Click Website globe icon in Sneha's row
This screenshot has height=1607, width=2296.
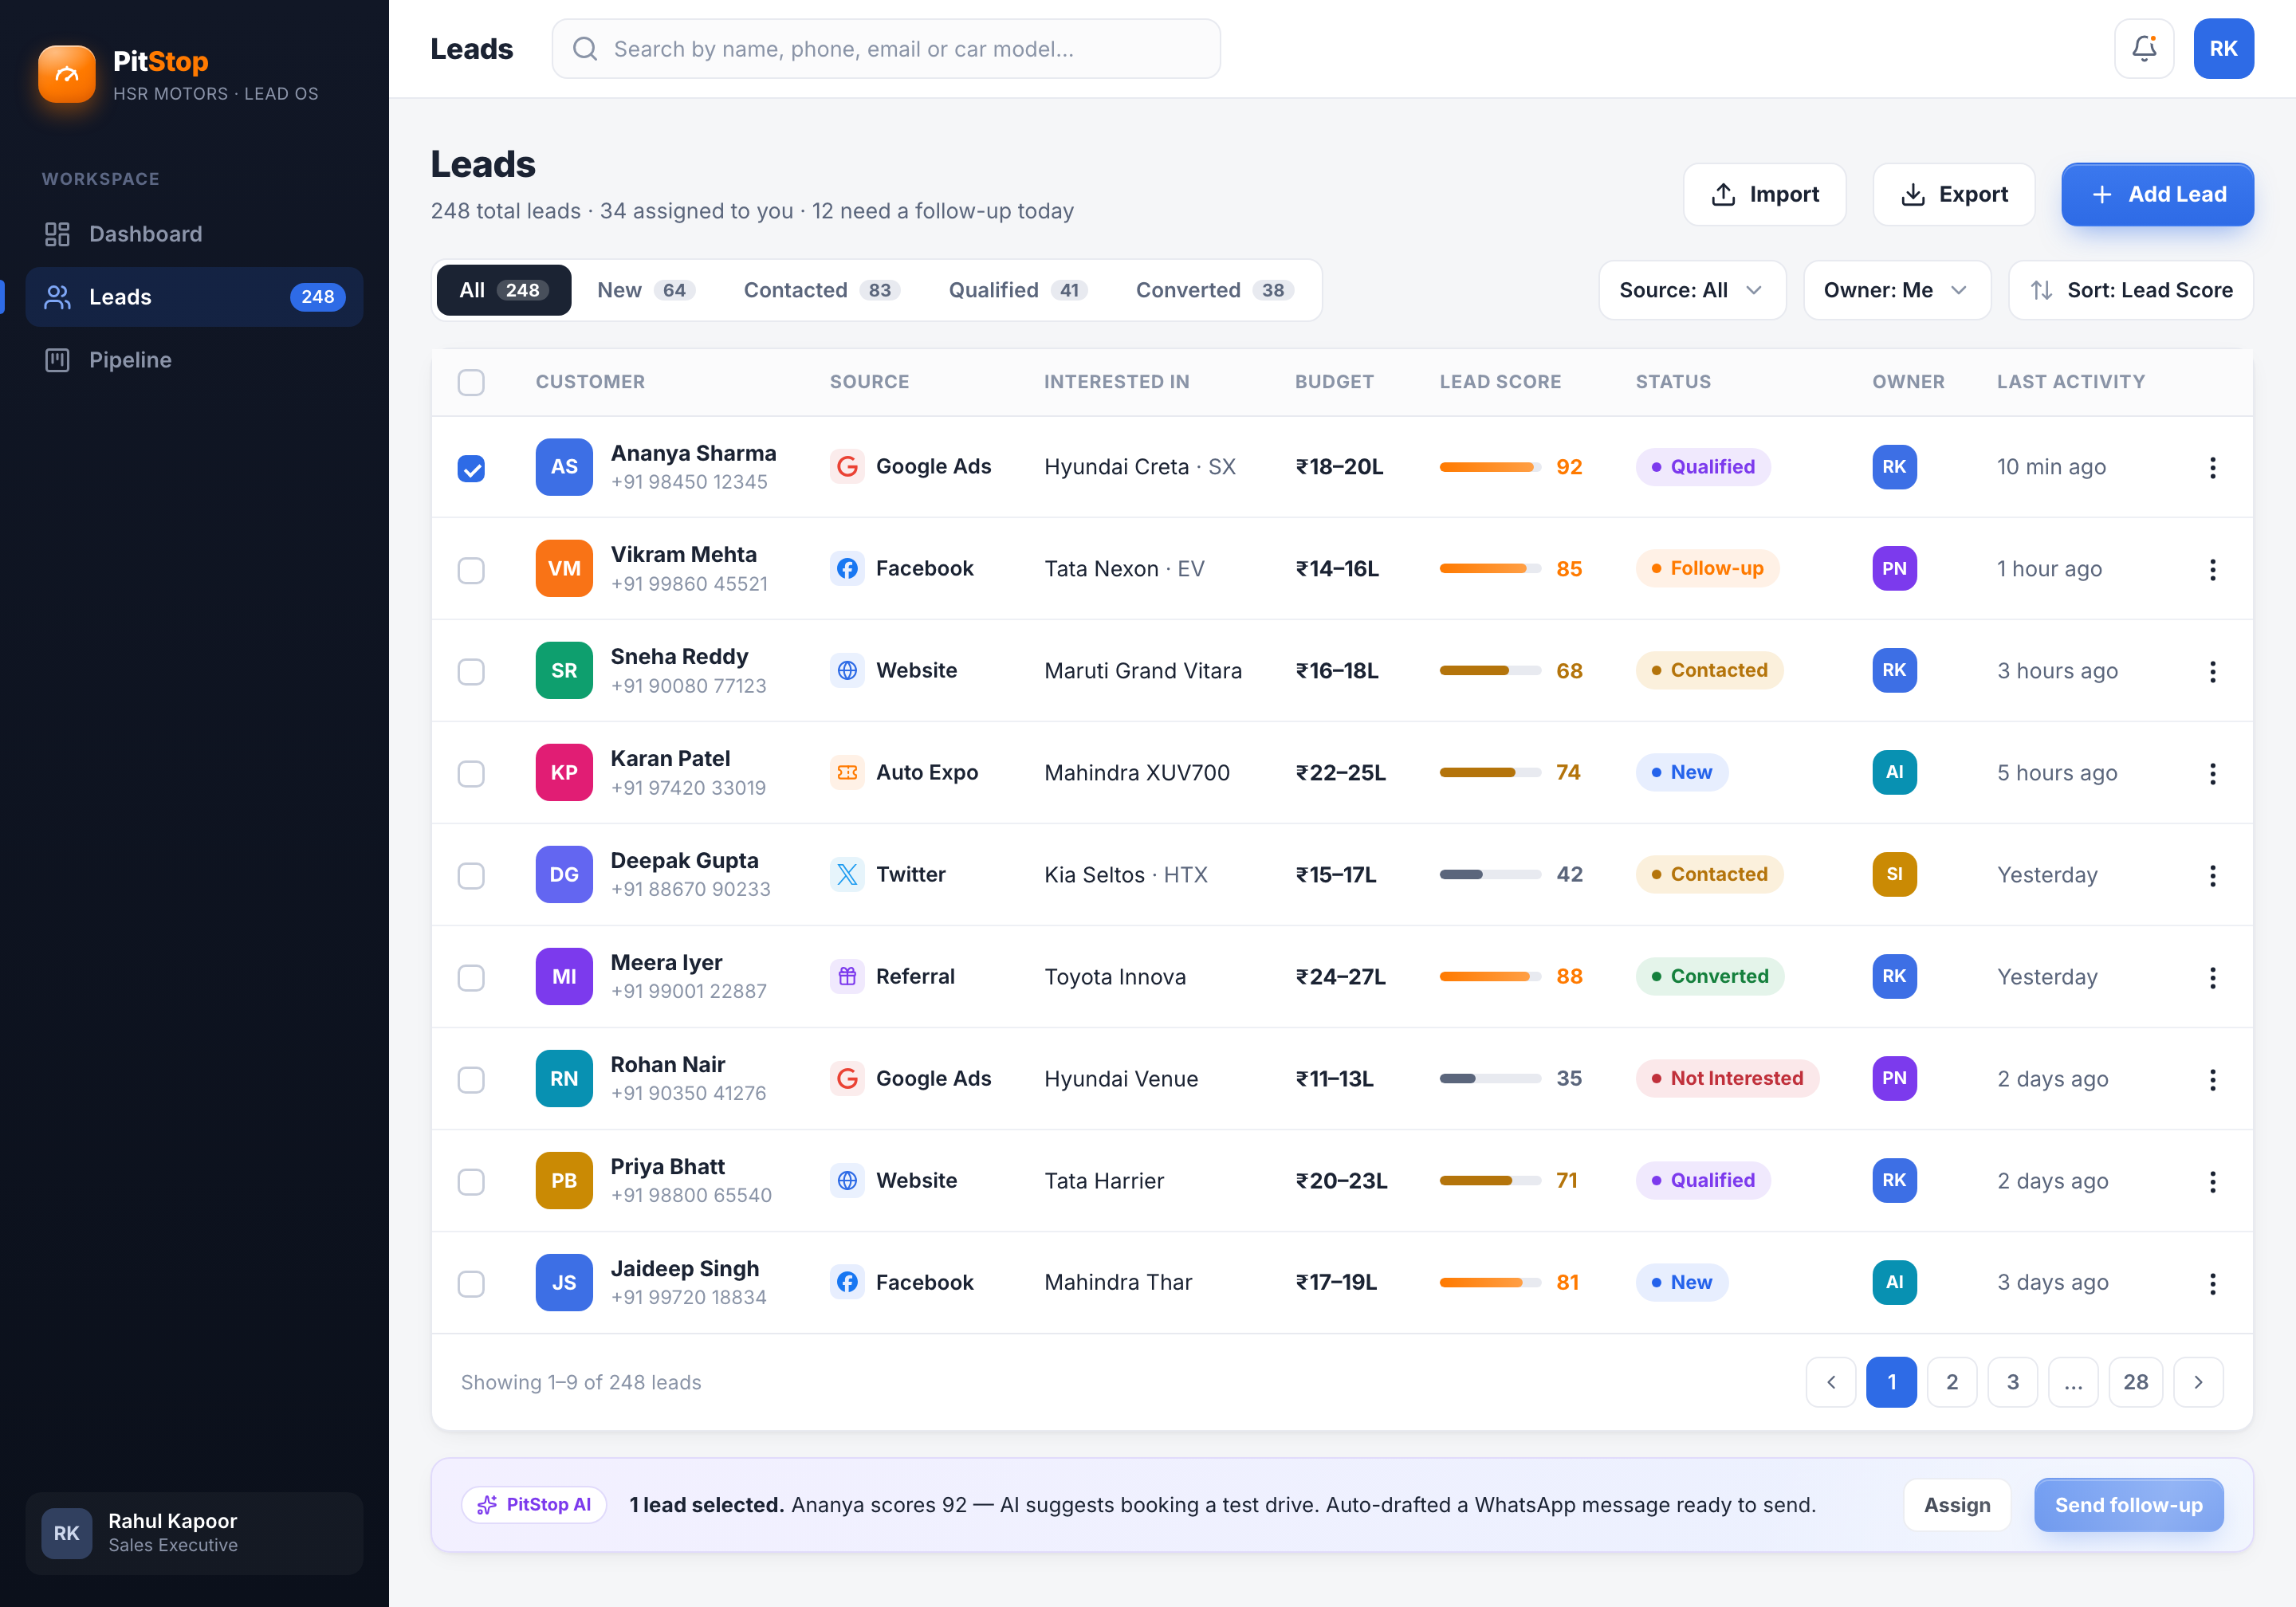pyautogui.click(x=847, y=671)
